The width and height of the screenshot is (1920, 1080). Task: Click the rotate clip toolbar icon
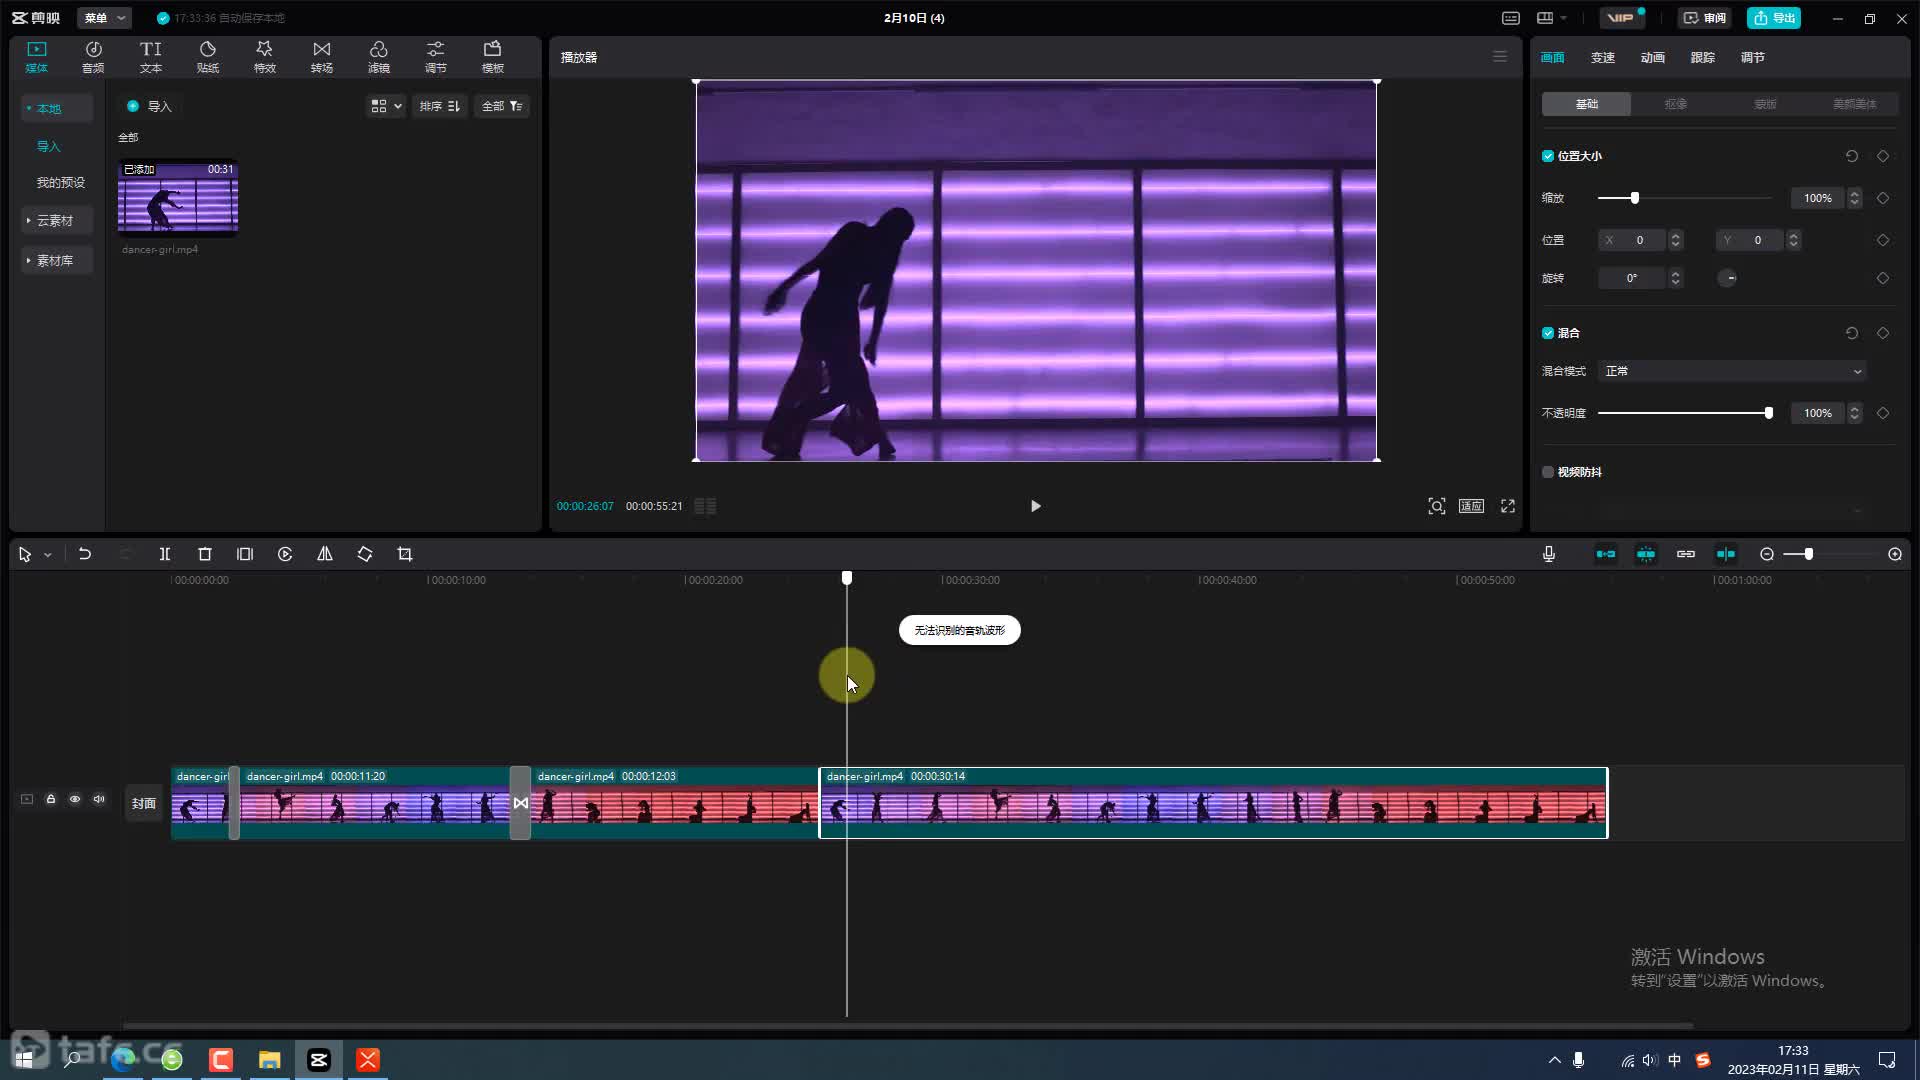[x=365, y=554]
